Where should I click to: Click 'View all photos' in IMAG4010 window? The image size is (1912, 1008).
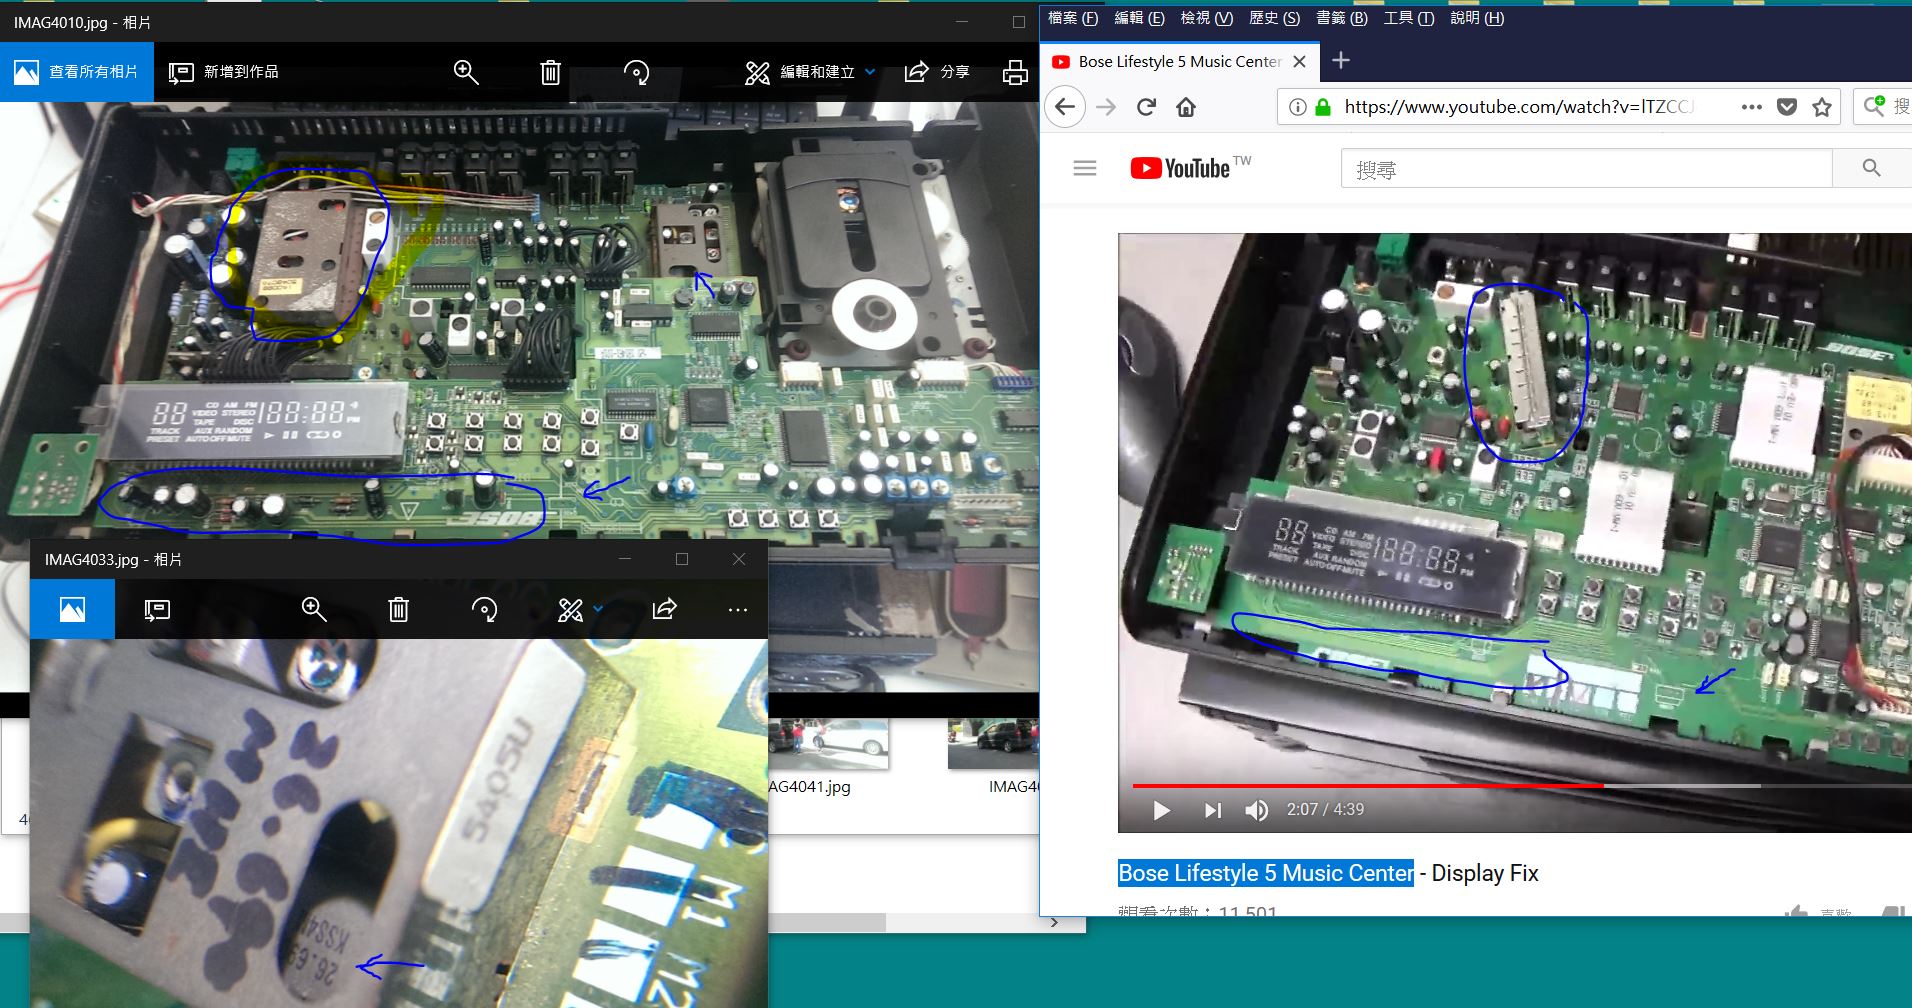[76, 72]
